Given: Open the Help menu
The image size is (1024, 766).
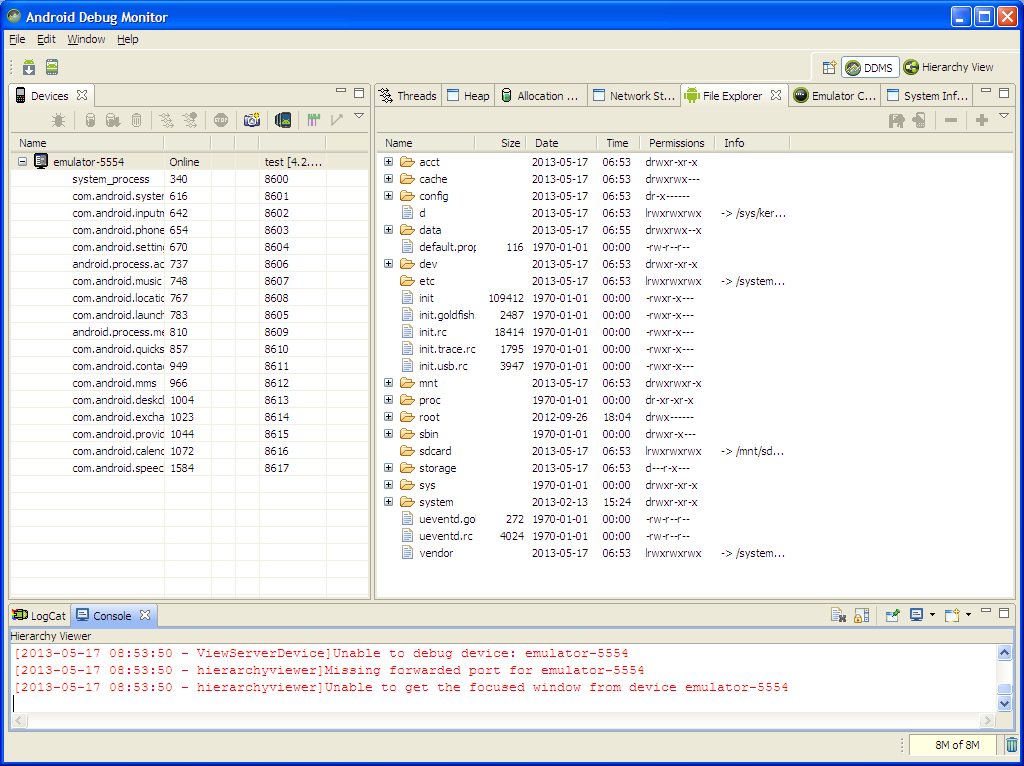Looking at the screenshot, I should coord(128,39).
